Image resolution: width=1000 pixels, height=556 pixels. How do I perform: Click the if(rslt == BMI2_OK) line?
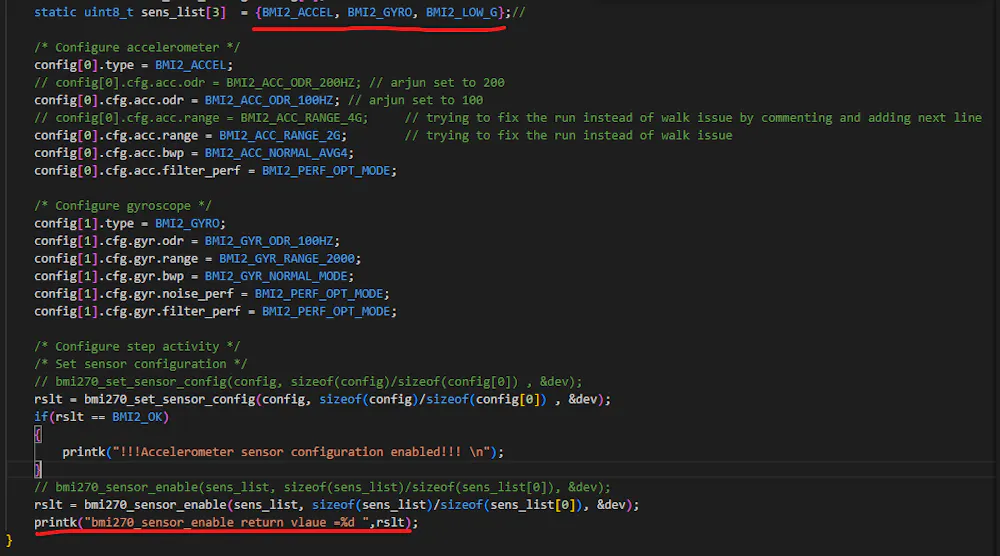101,416
